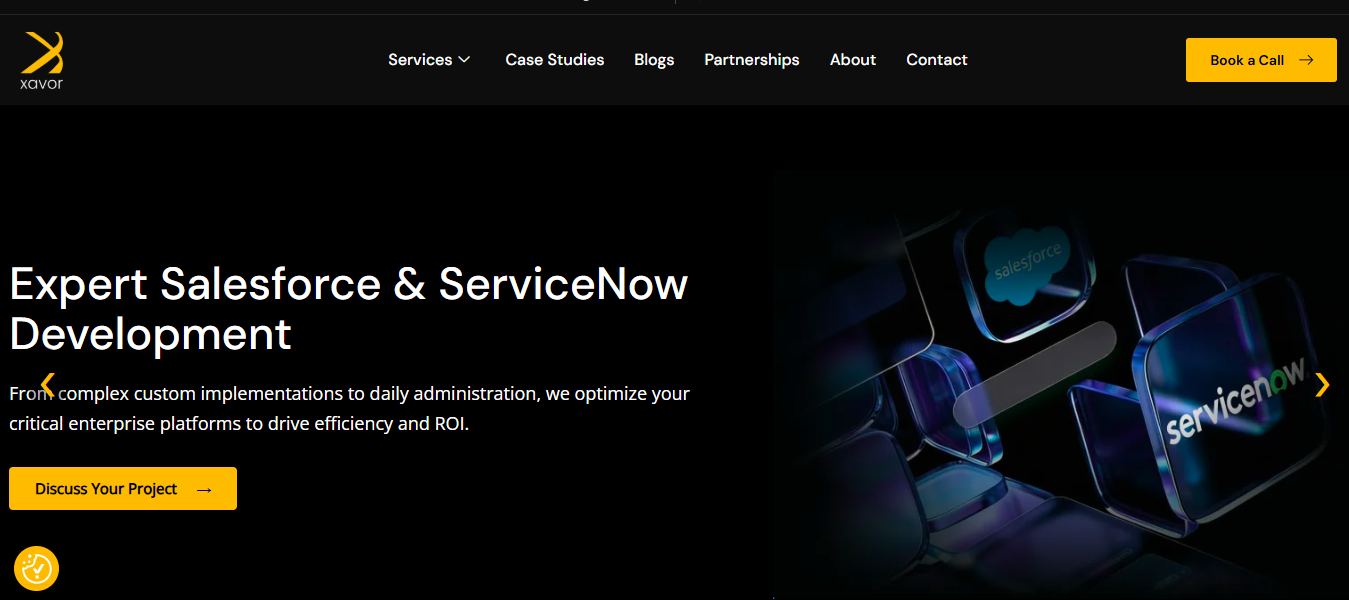Click the gray pill bar in hero artwork
Screen dimensions: 1349x600
[1034, 374]
